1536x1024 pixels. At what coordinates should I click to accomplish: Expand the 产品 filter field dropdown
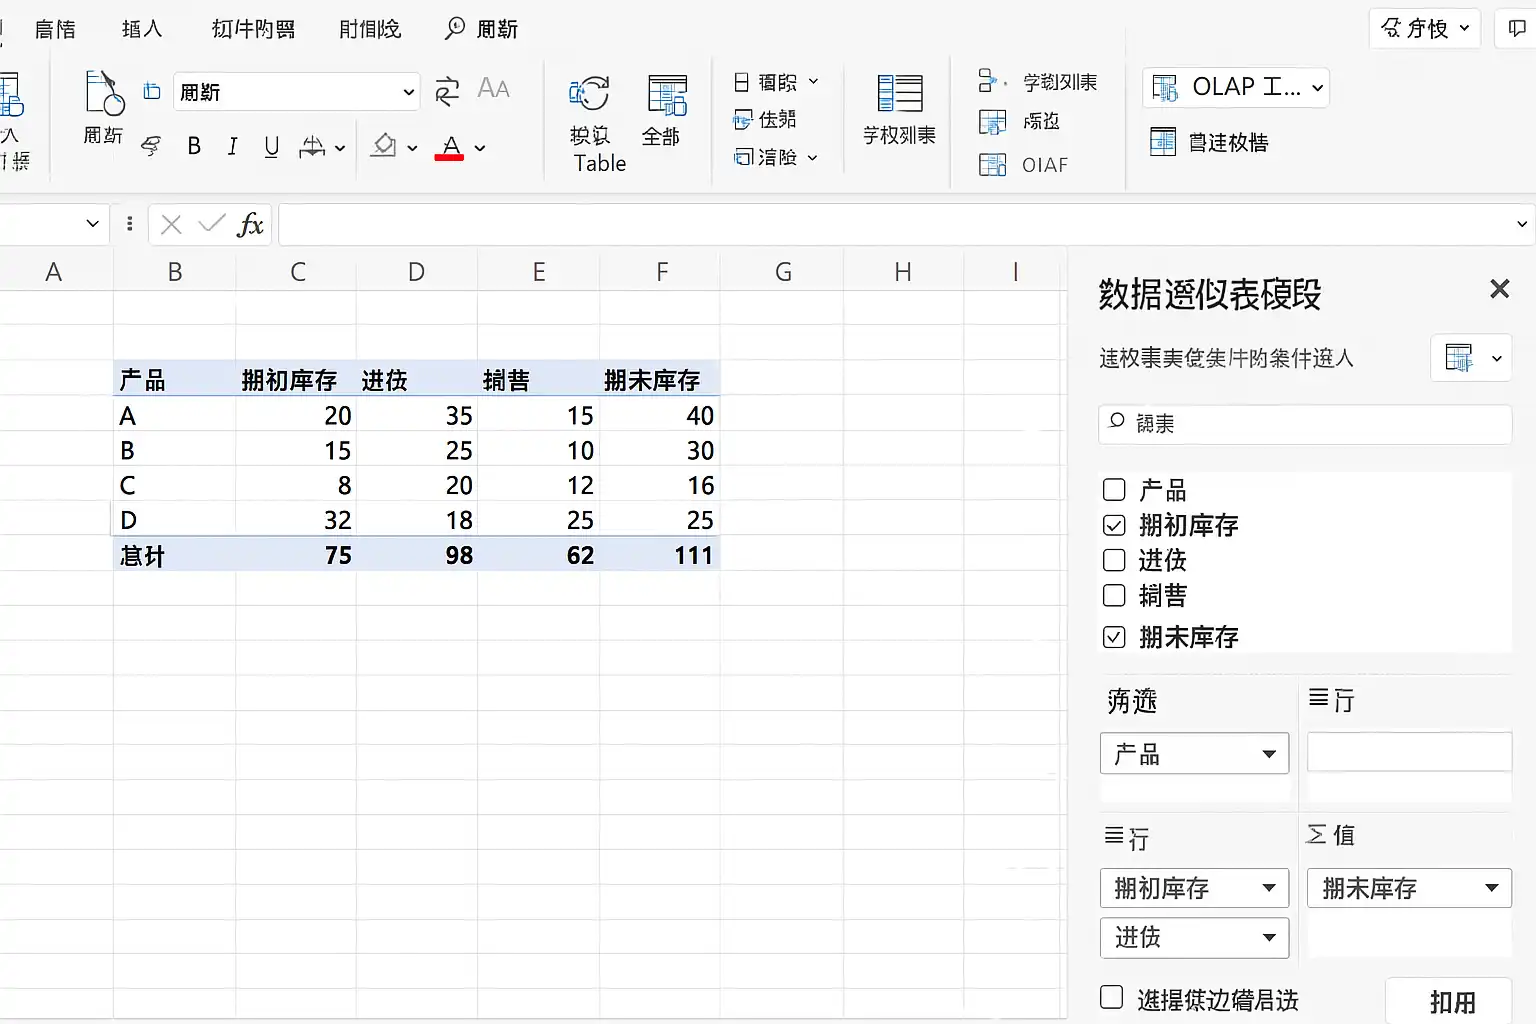(x=1268, y=754)
